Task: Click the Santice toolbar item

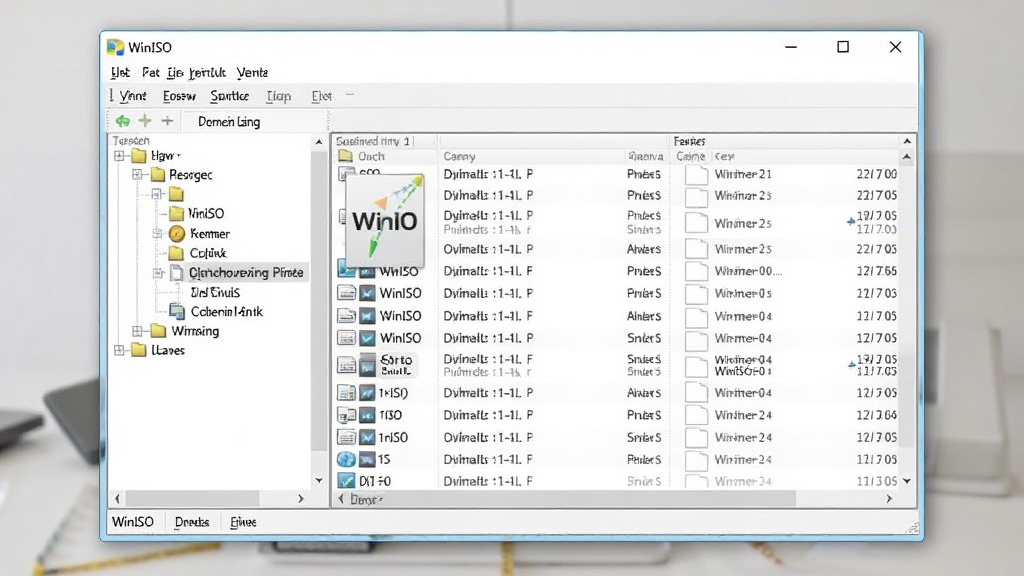Action: (x=229, y=96)
